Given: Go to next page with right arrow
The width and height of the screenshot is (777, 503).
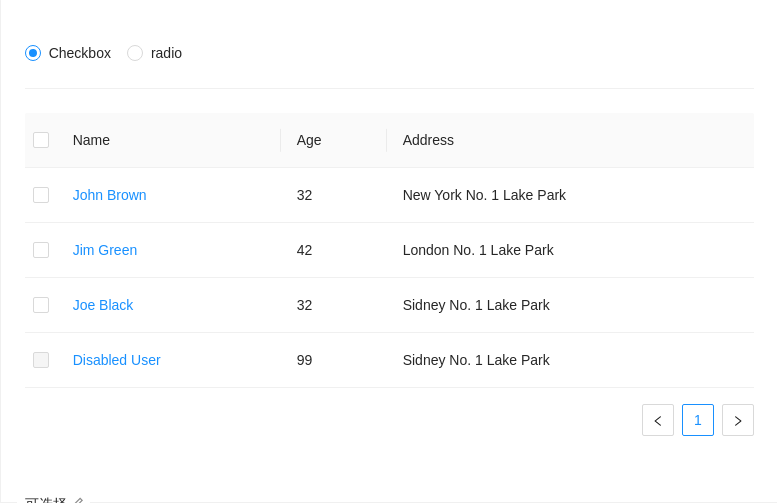Looking at the screenshot, I should [x=738, y=420].
